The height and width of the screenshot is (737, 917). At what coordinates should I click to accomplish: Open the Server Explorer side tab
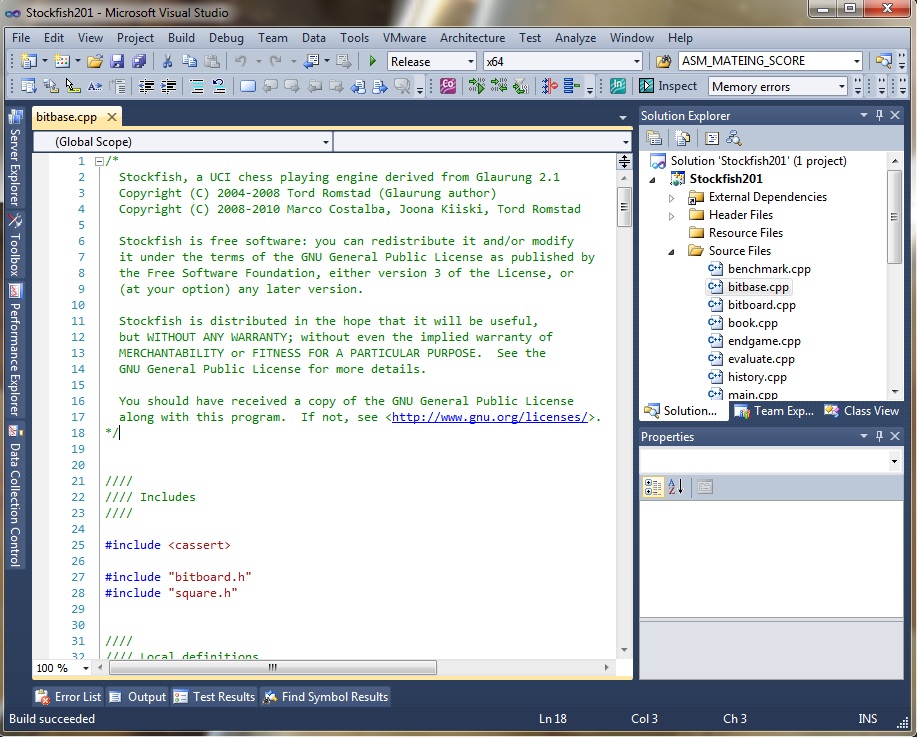pos(15,158)
